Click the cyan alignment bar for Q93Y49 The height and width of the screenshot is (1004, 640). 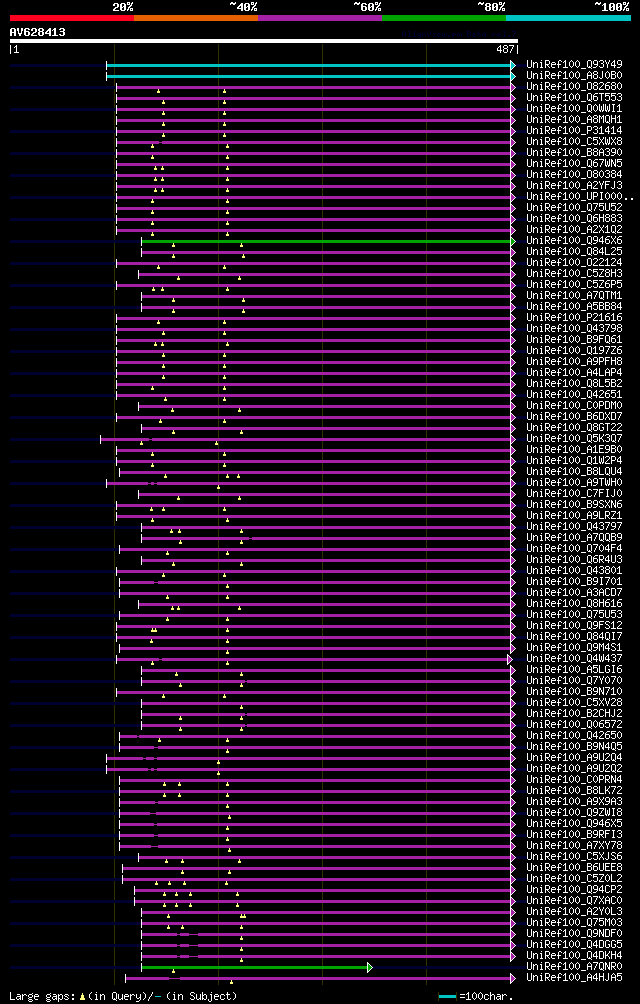310,65
